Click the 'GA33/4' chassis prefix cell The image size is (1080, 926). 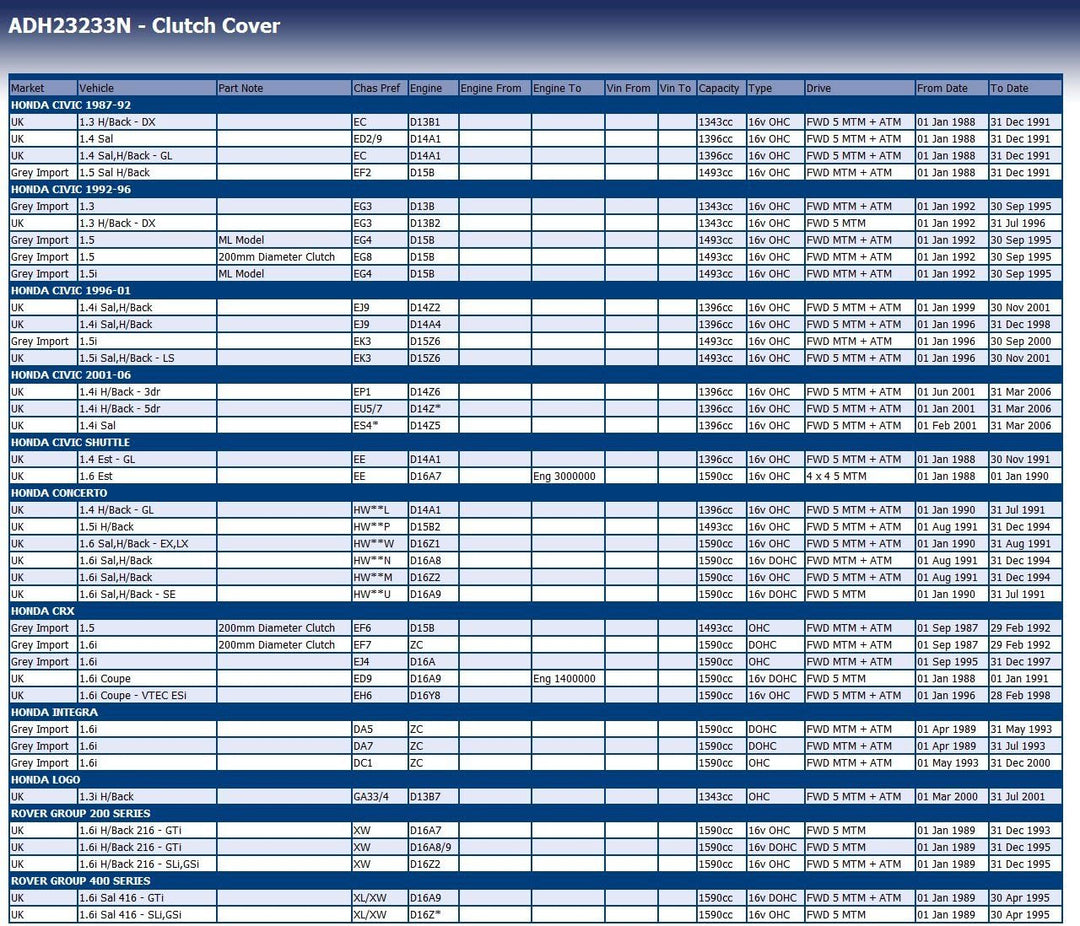tap(380, 797)
